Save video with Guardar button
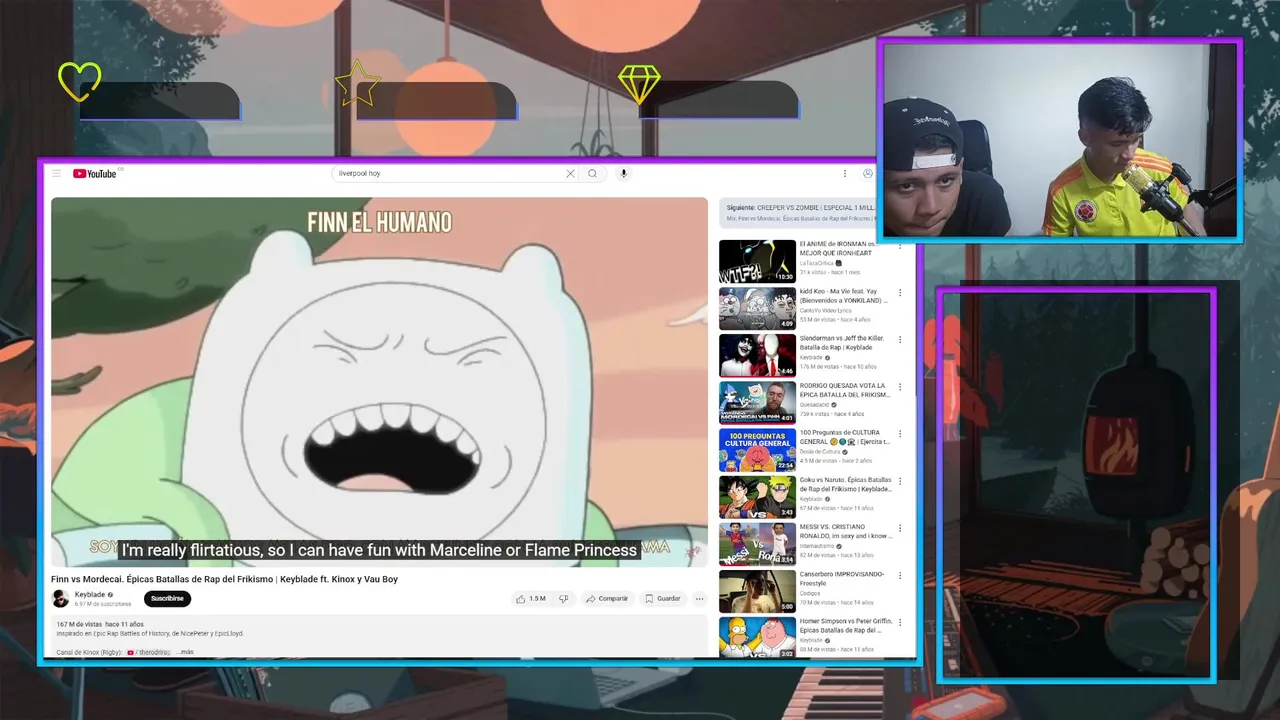This screenshot has height=720, width=1280. pyautogui.click(x=662, y=598)
